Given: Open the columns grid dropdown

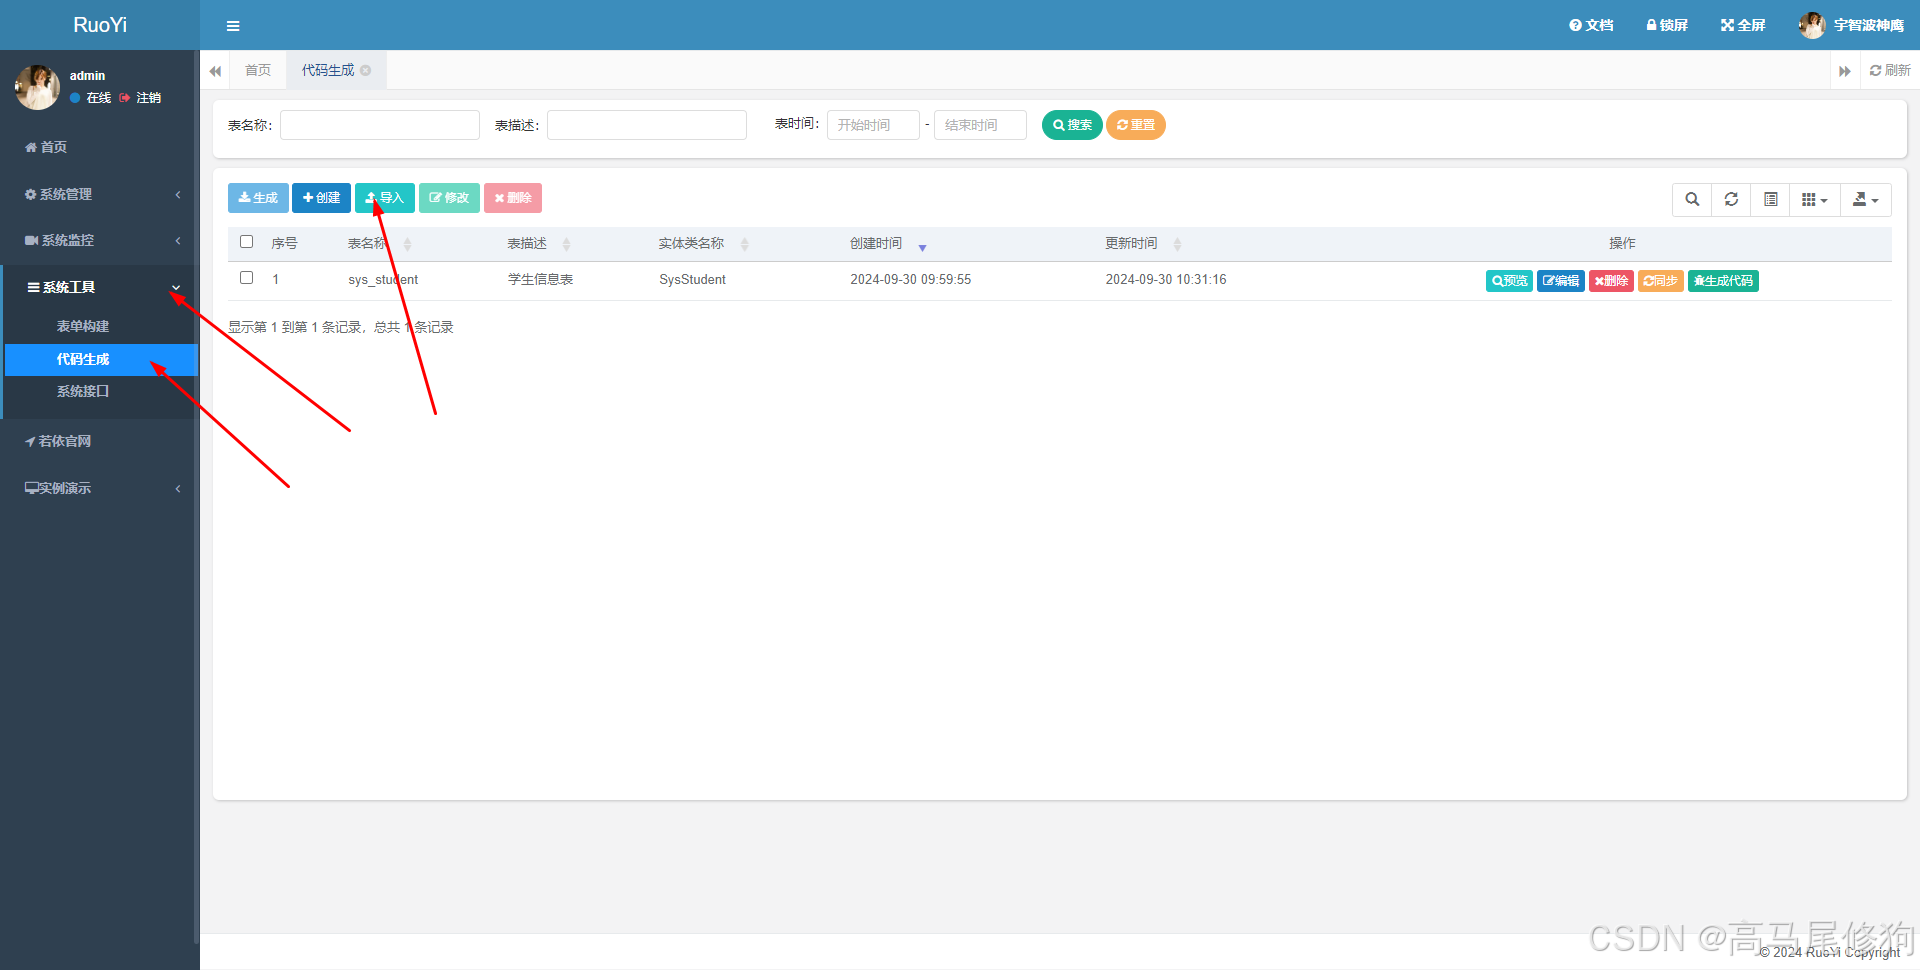Looking at the screenshot, I should click(1815, 200).
